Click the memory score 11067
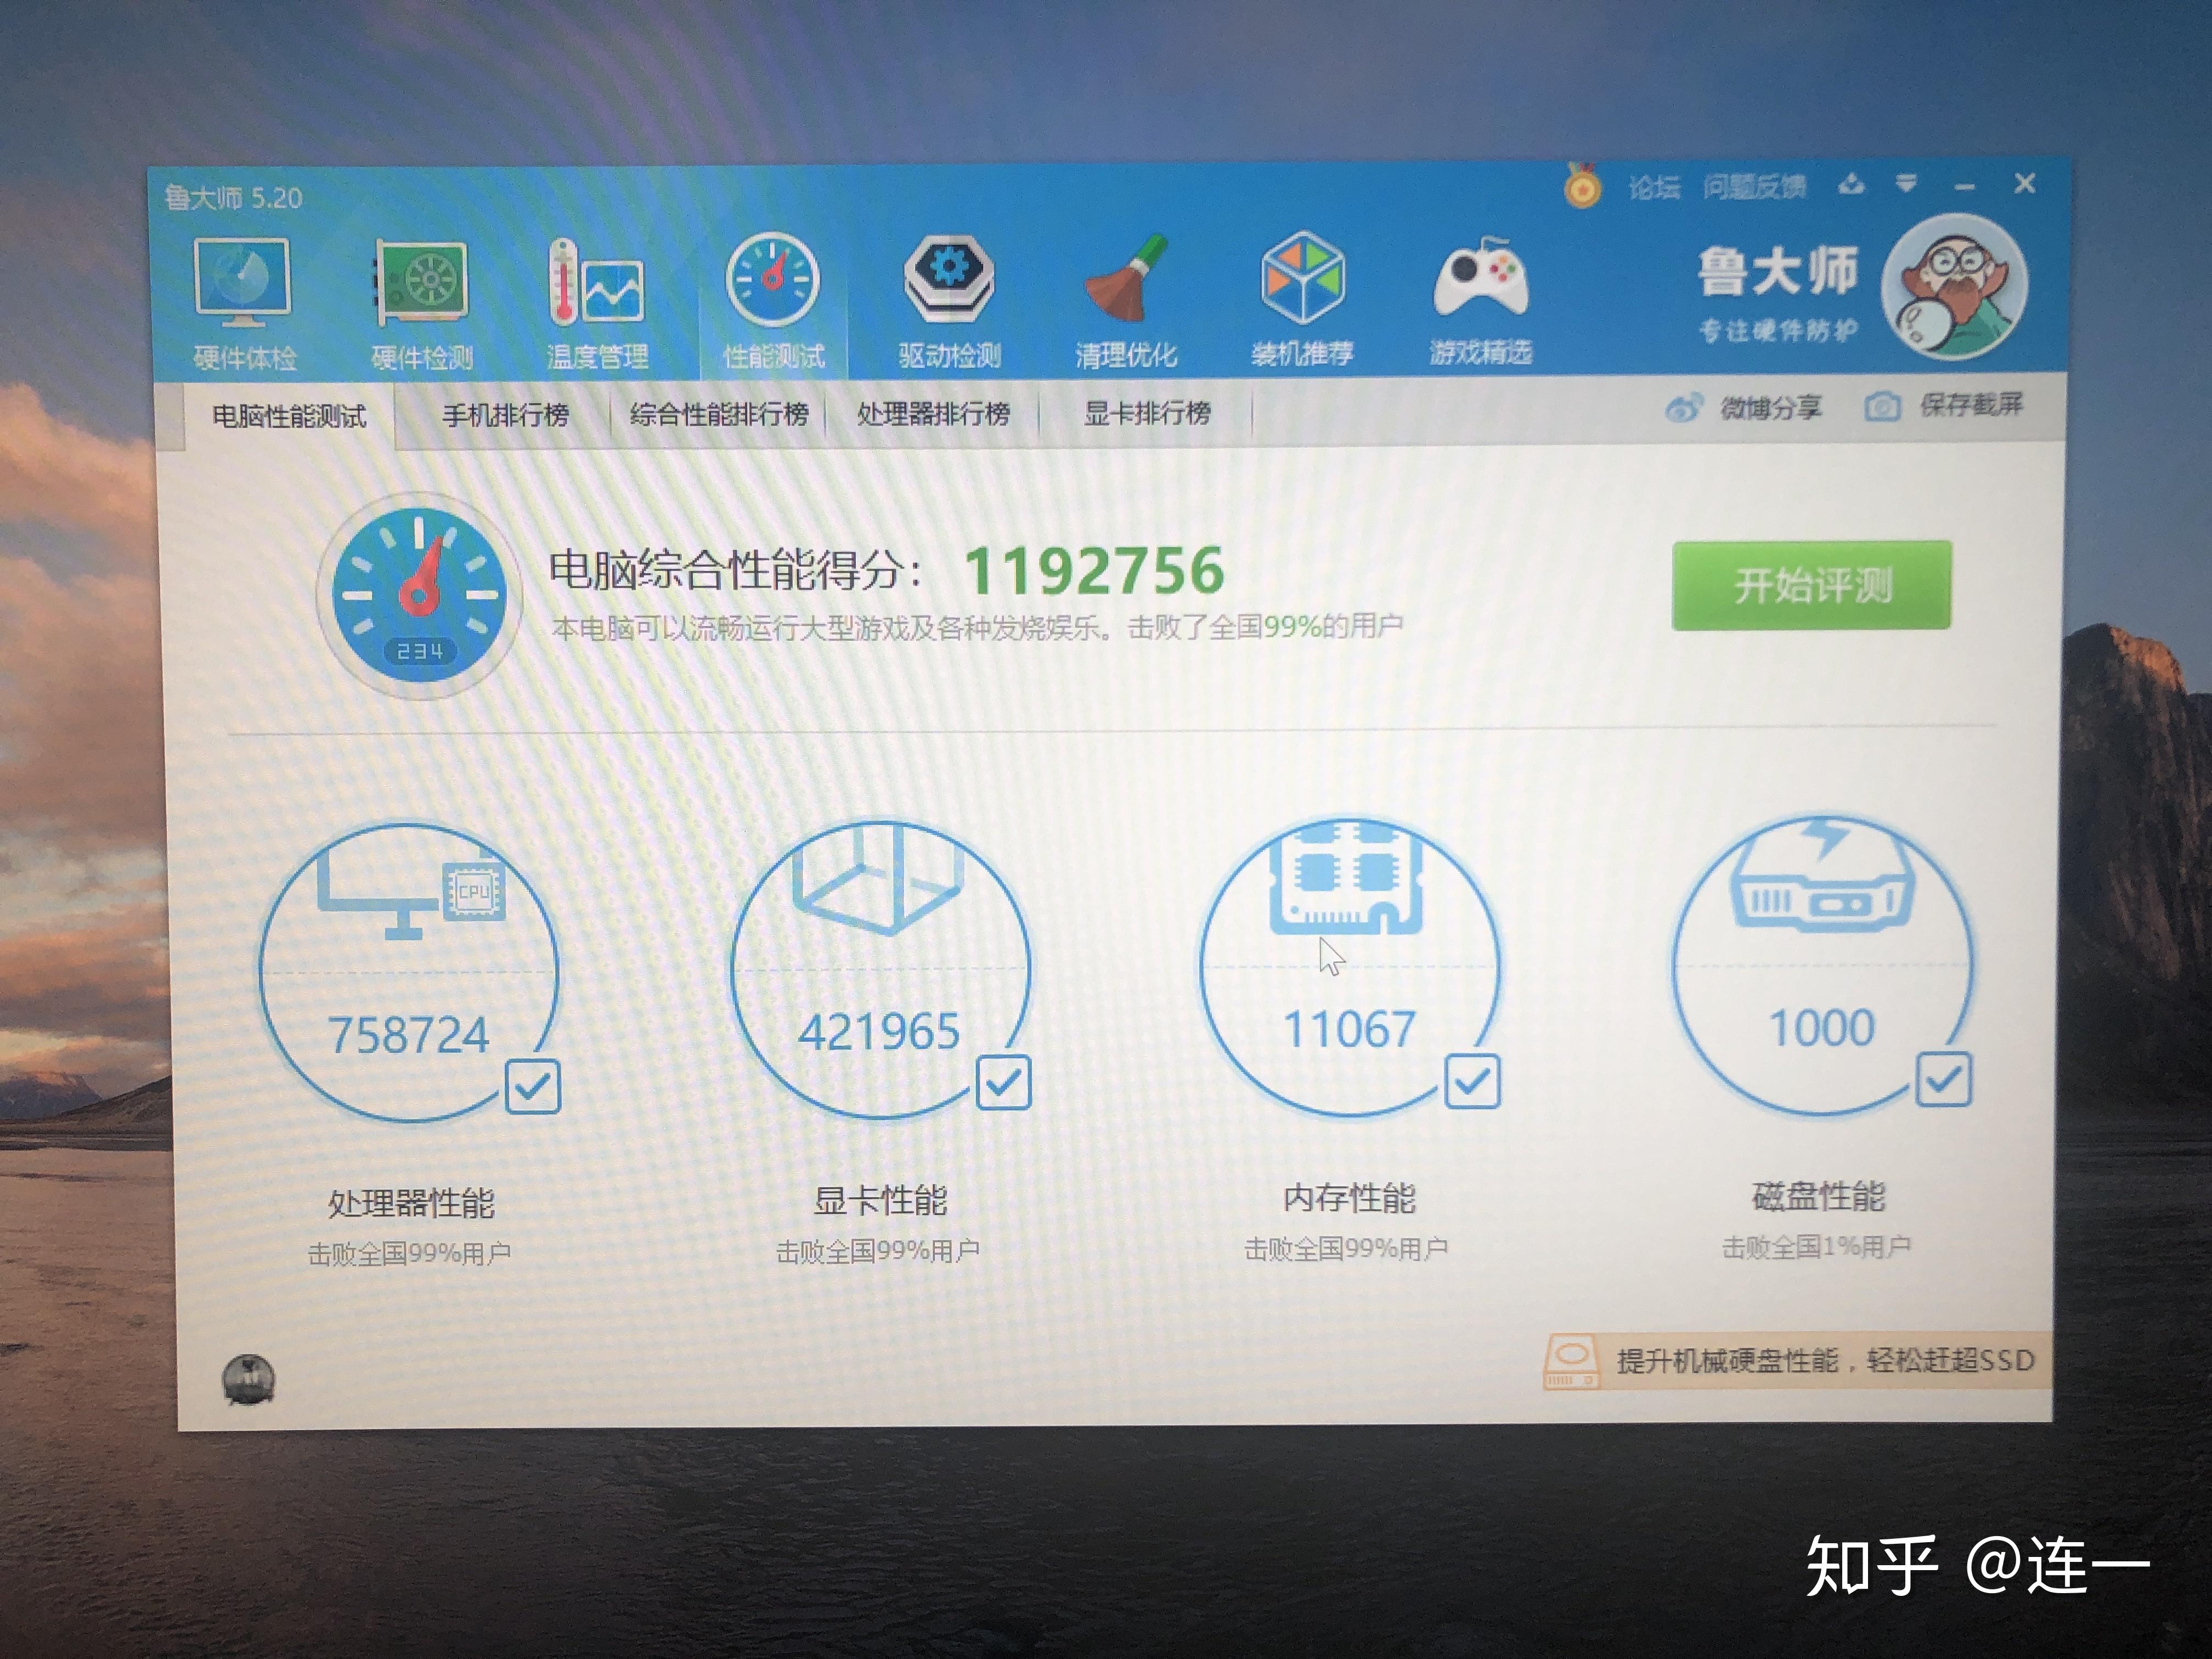Image resolution: width=2212 pixels, height=1659 pixels. pyautogui.click(x=1349, y=1029)
